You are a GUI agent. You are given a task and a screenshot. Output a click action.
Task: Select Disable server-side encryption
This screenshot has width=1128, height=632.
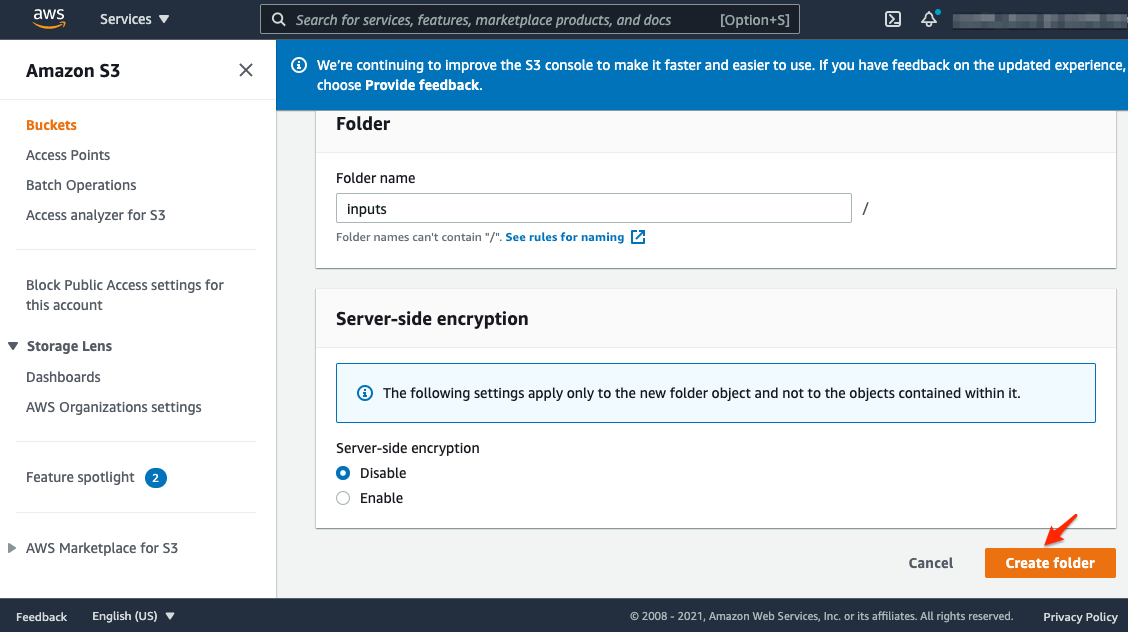[343, 473]
